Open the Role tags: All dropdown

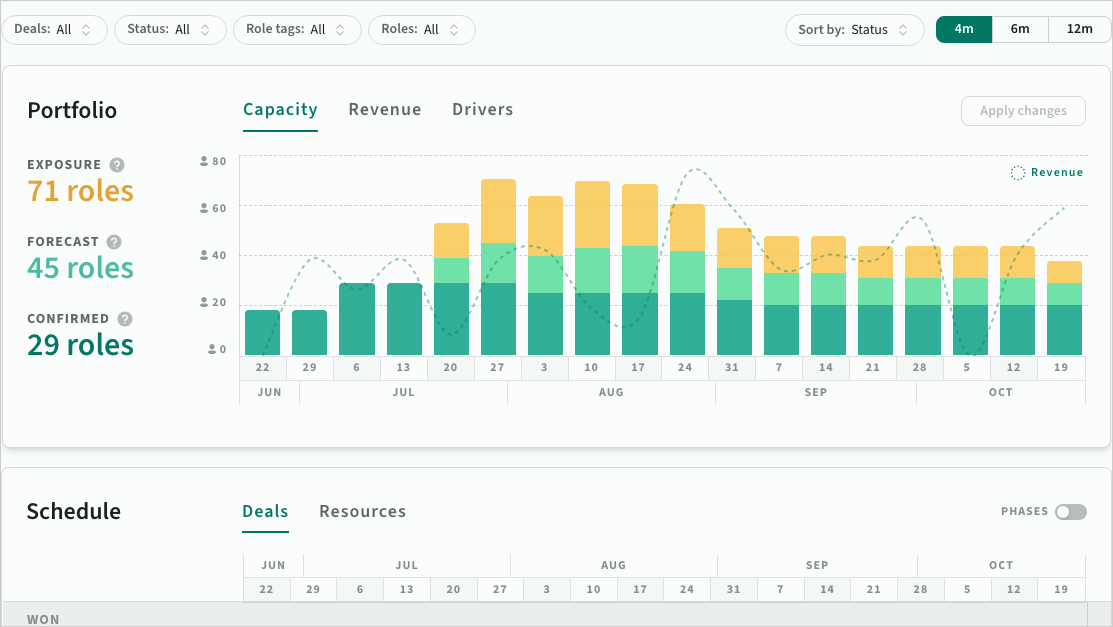point(297,30)
